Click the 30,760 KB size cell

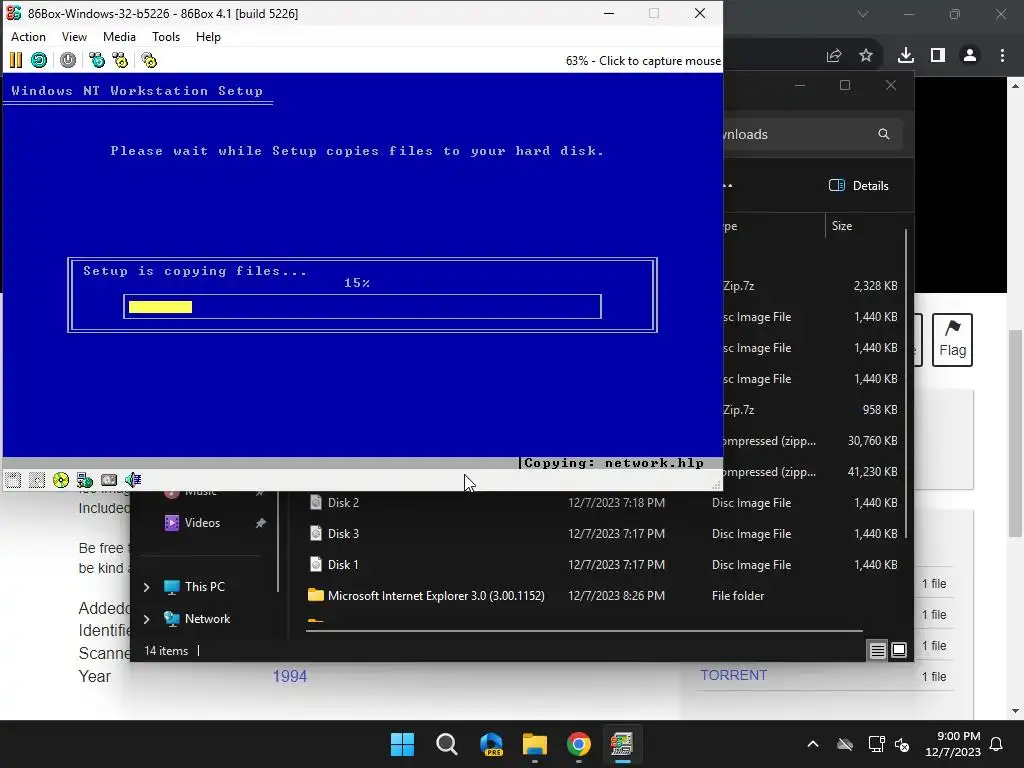coord(872,441)
